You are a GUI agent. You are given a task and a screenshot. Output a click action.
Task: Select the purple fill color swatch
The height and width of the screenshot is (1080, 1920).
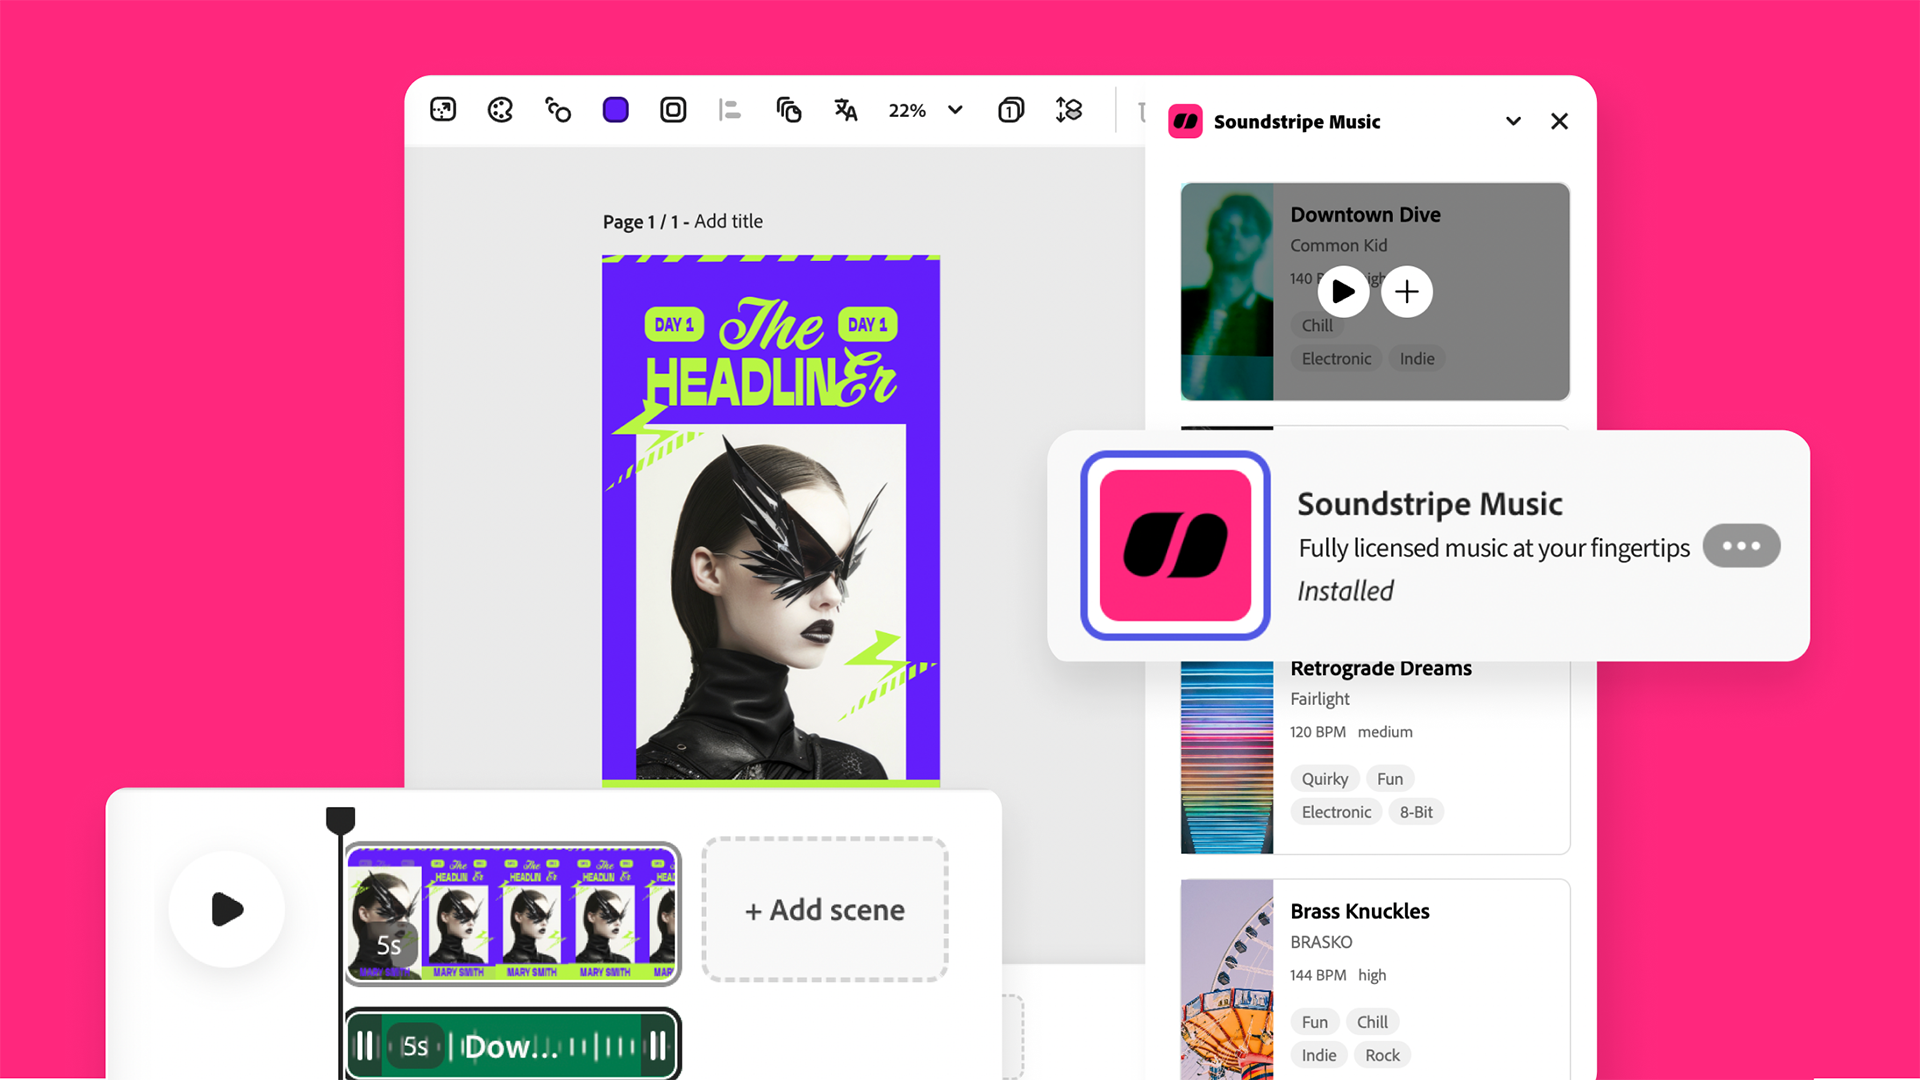(616, 110)
